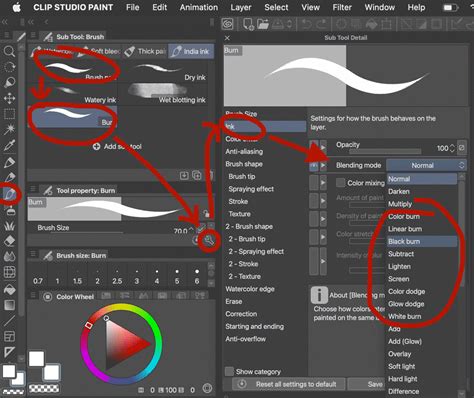Select the Zoom magnifier tool
This screenshot has height=398, width=474.
tap(9, 51)
